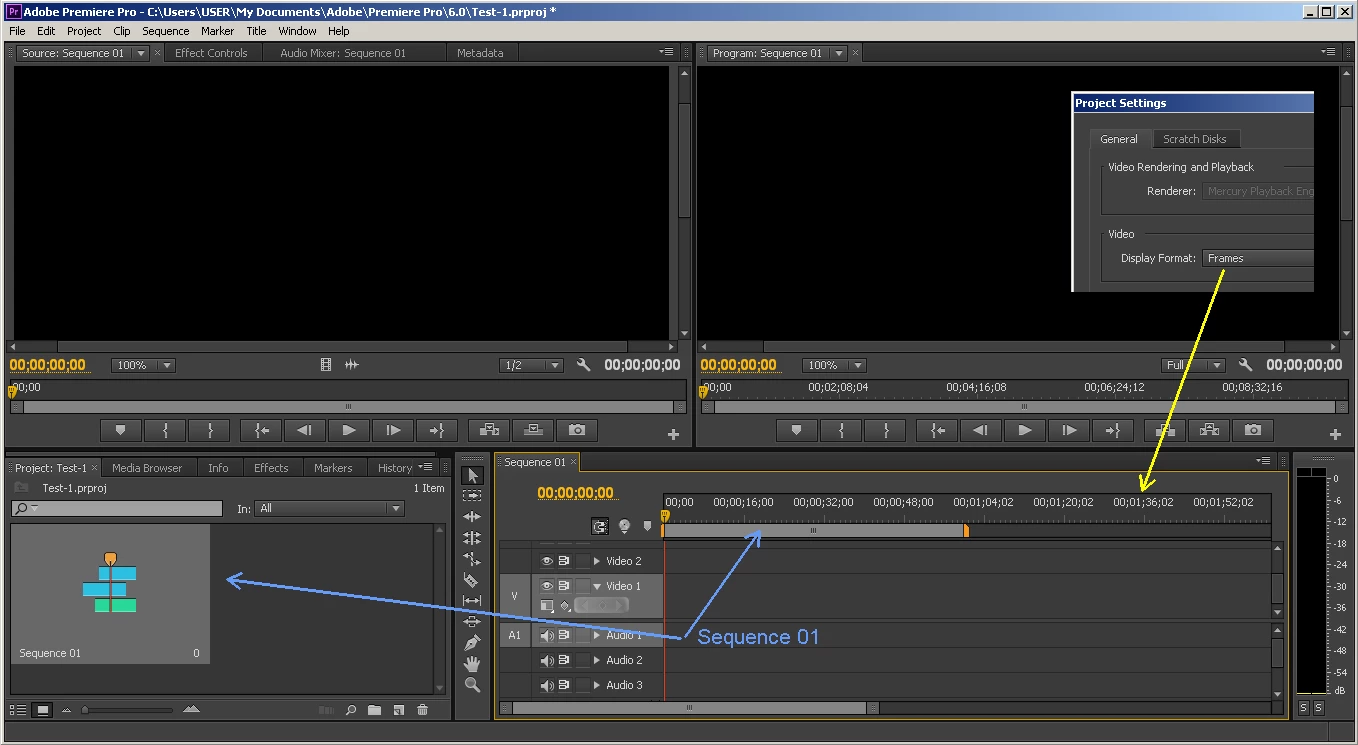Click Drag Video Only filmstrip icon
The height and width of the screenshot is (745, 1358).
point(326,365)
